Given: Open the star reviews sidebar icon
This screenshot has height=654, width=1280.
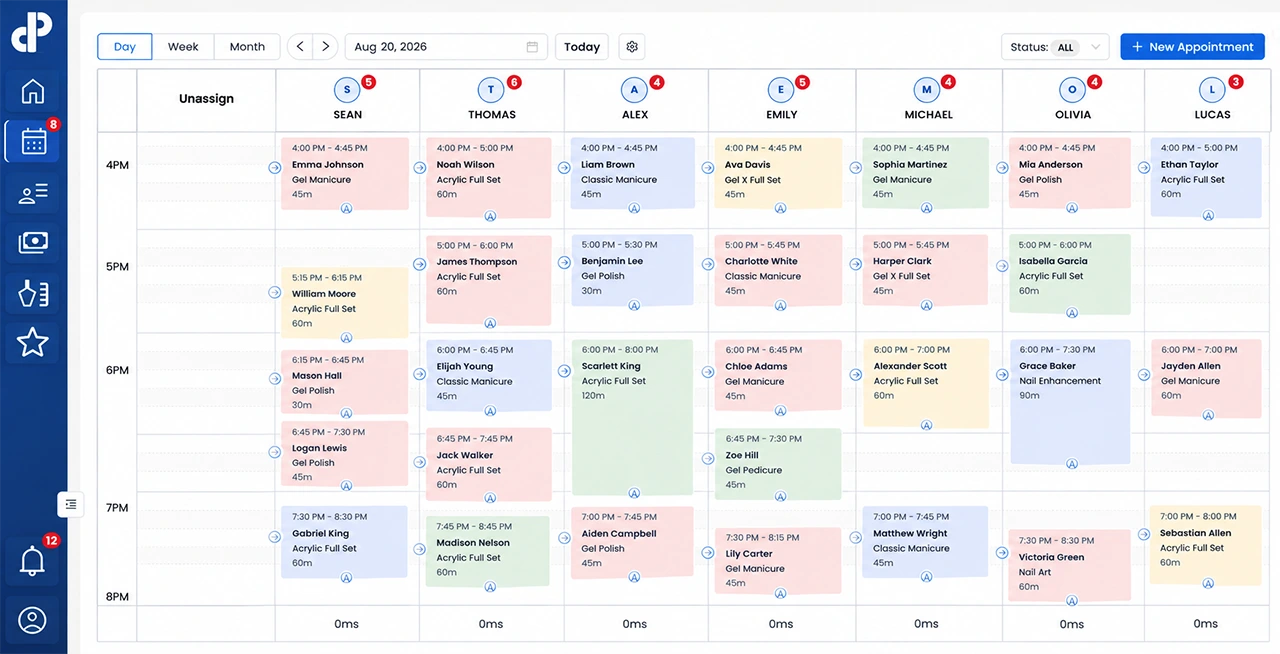Looking at the screenshot, I should 33,343.
